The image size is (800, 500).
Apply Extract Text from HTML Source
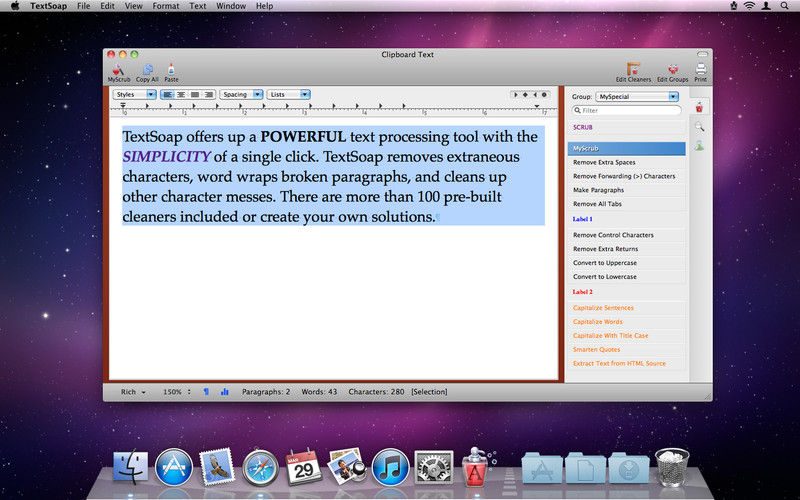click(627, 363)
